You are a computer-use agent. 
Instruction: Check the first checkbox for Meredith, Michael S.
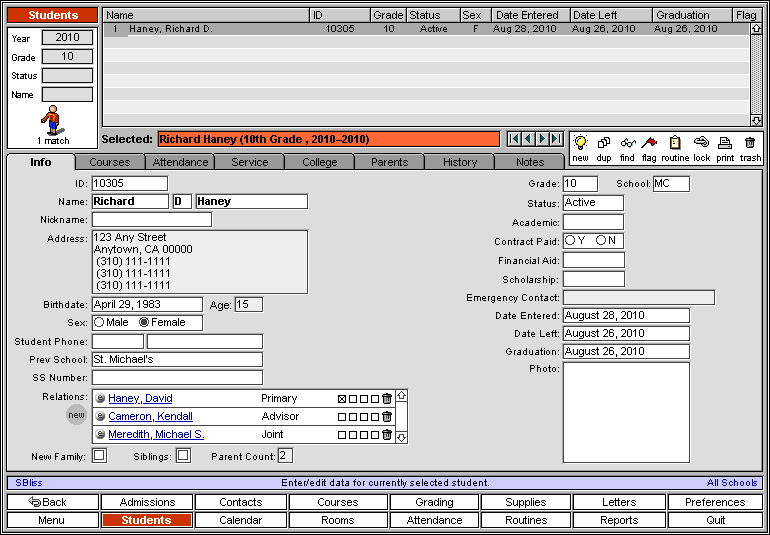[342, 435]
